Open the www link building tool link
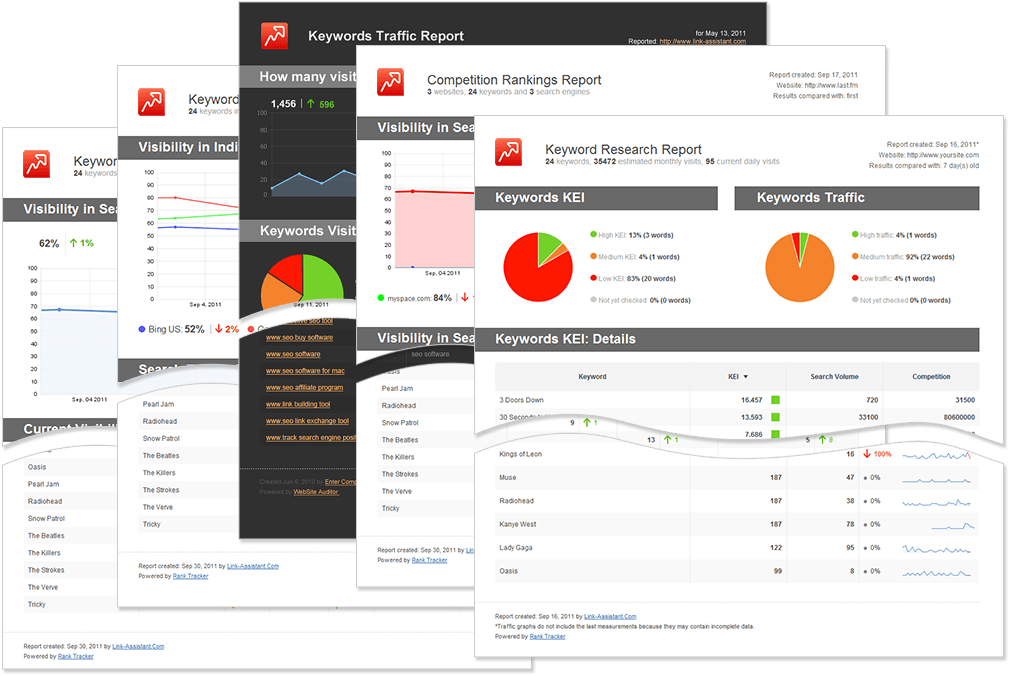Image resolution: width=1009 pixels, height=676 pixels. click(x=298, y=405)
